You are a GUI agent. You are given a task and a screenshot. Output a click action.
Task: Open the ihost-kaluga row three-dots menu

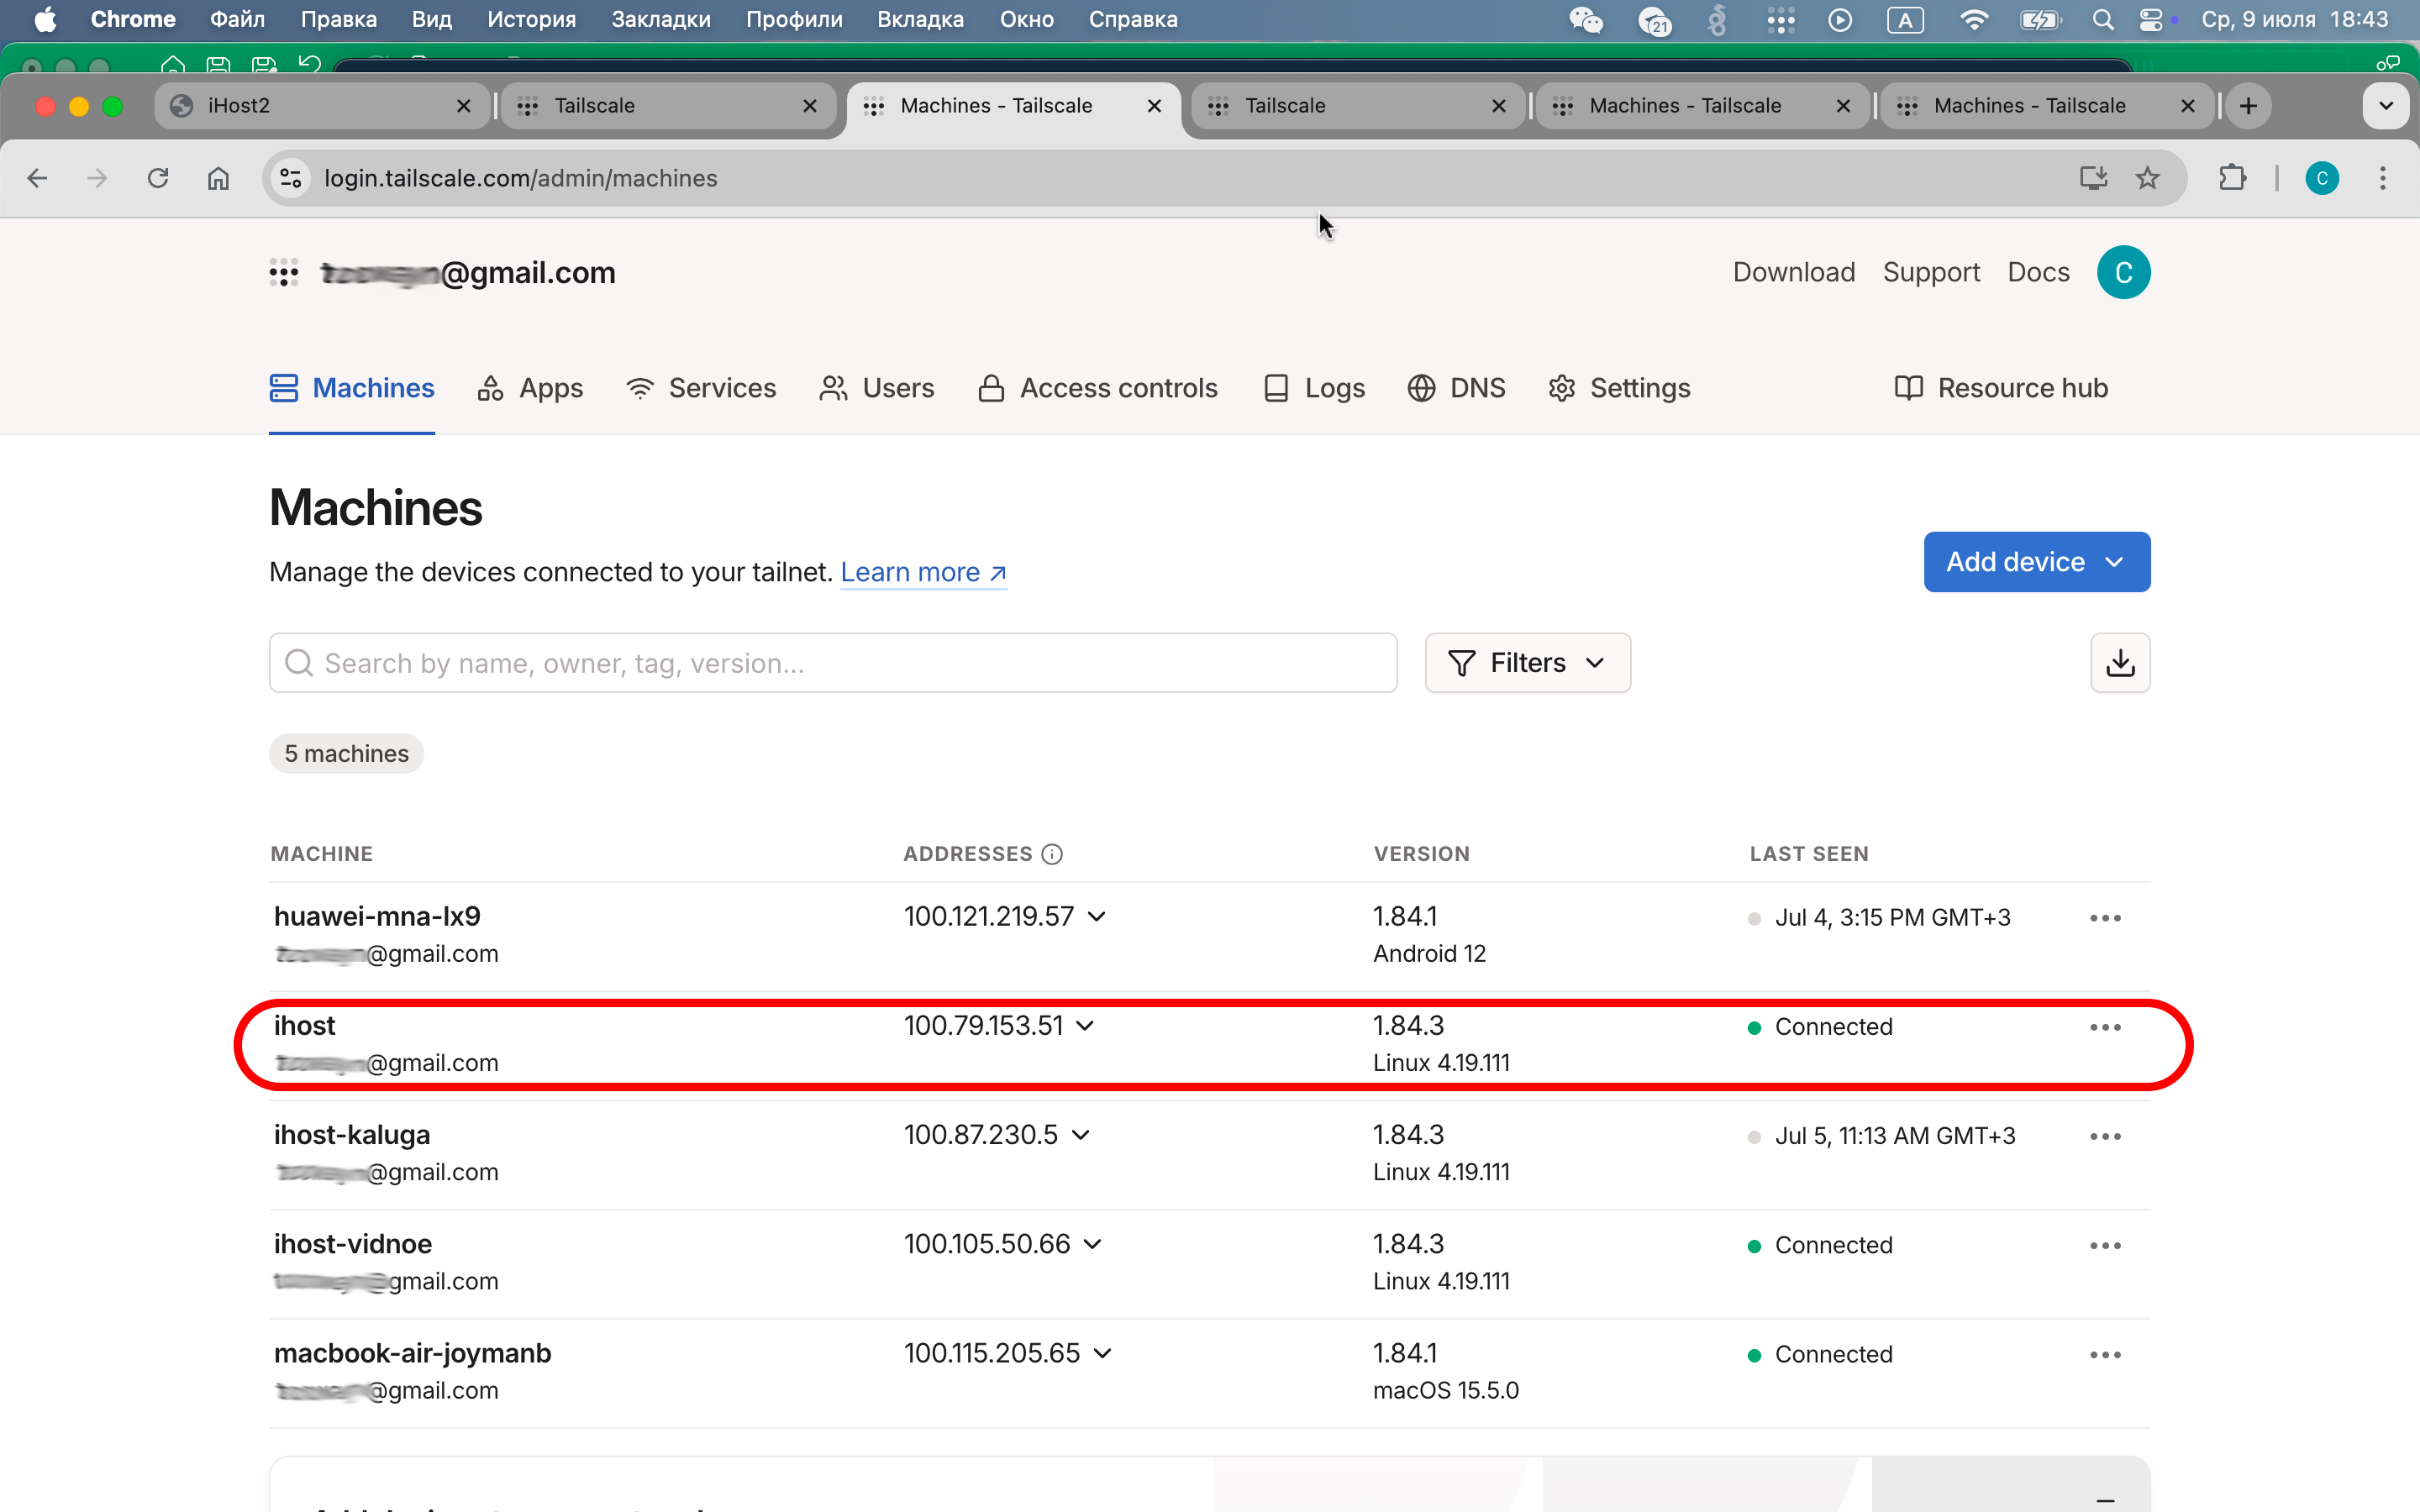[x=2105, y=1136]
